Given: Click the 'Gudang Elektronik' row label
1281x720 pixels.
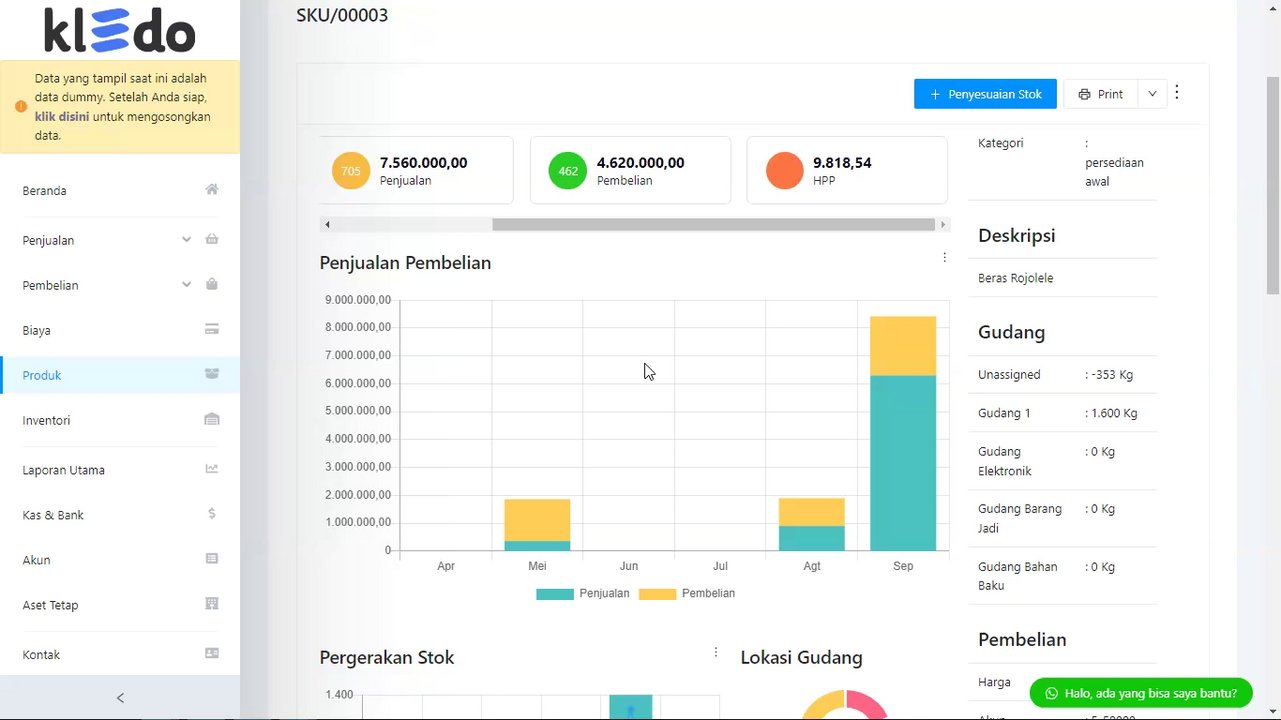Looking at the screenshot, I should point(1005,461).
